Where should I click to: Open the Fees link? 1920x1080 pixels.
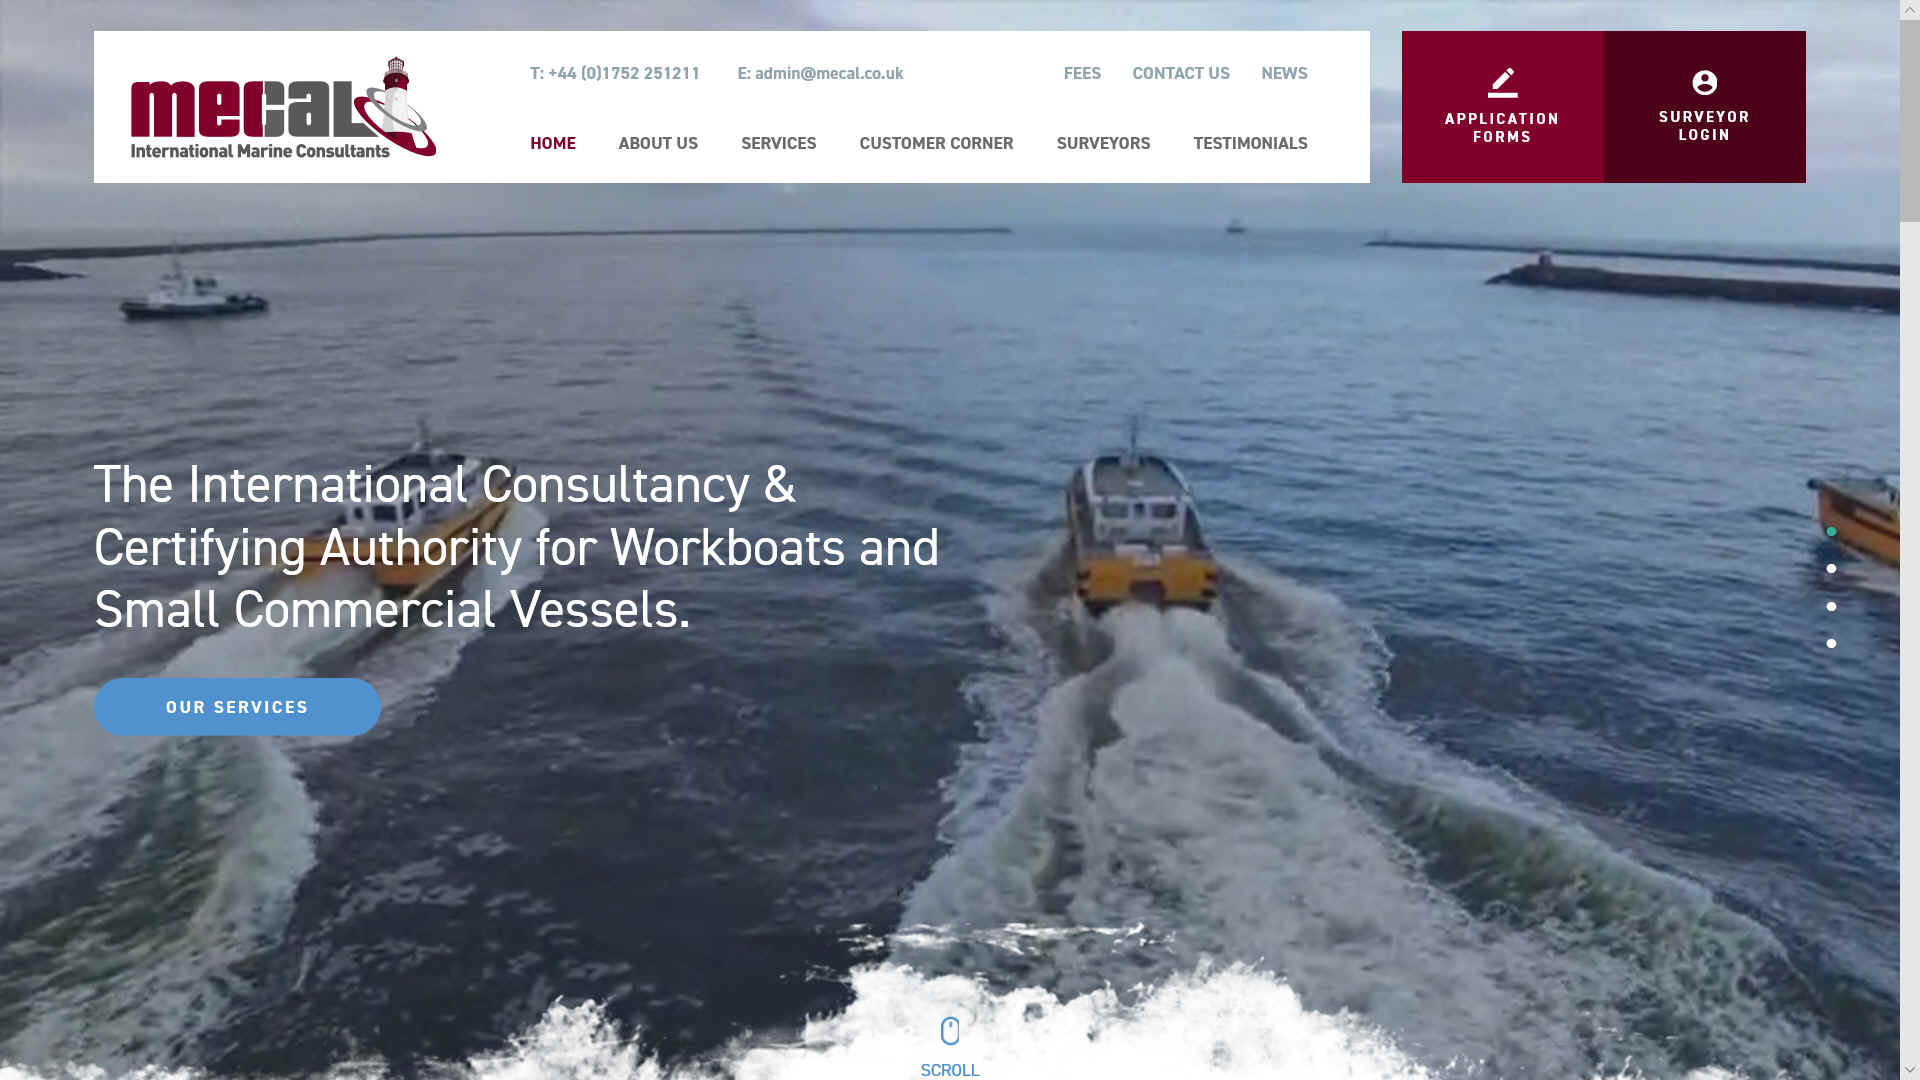pos(1082,73)
